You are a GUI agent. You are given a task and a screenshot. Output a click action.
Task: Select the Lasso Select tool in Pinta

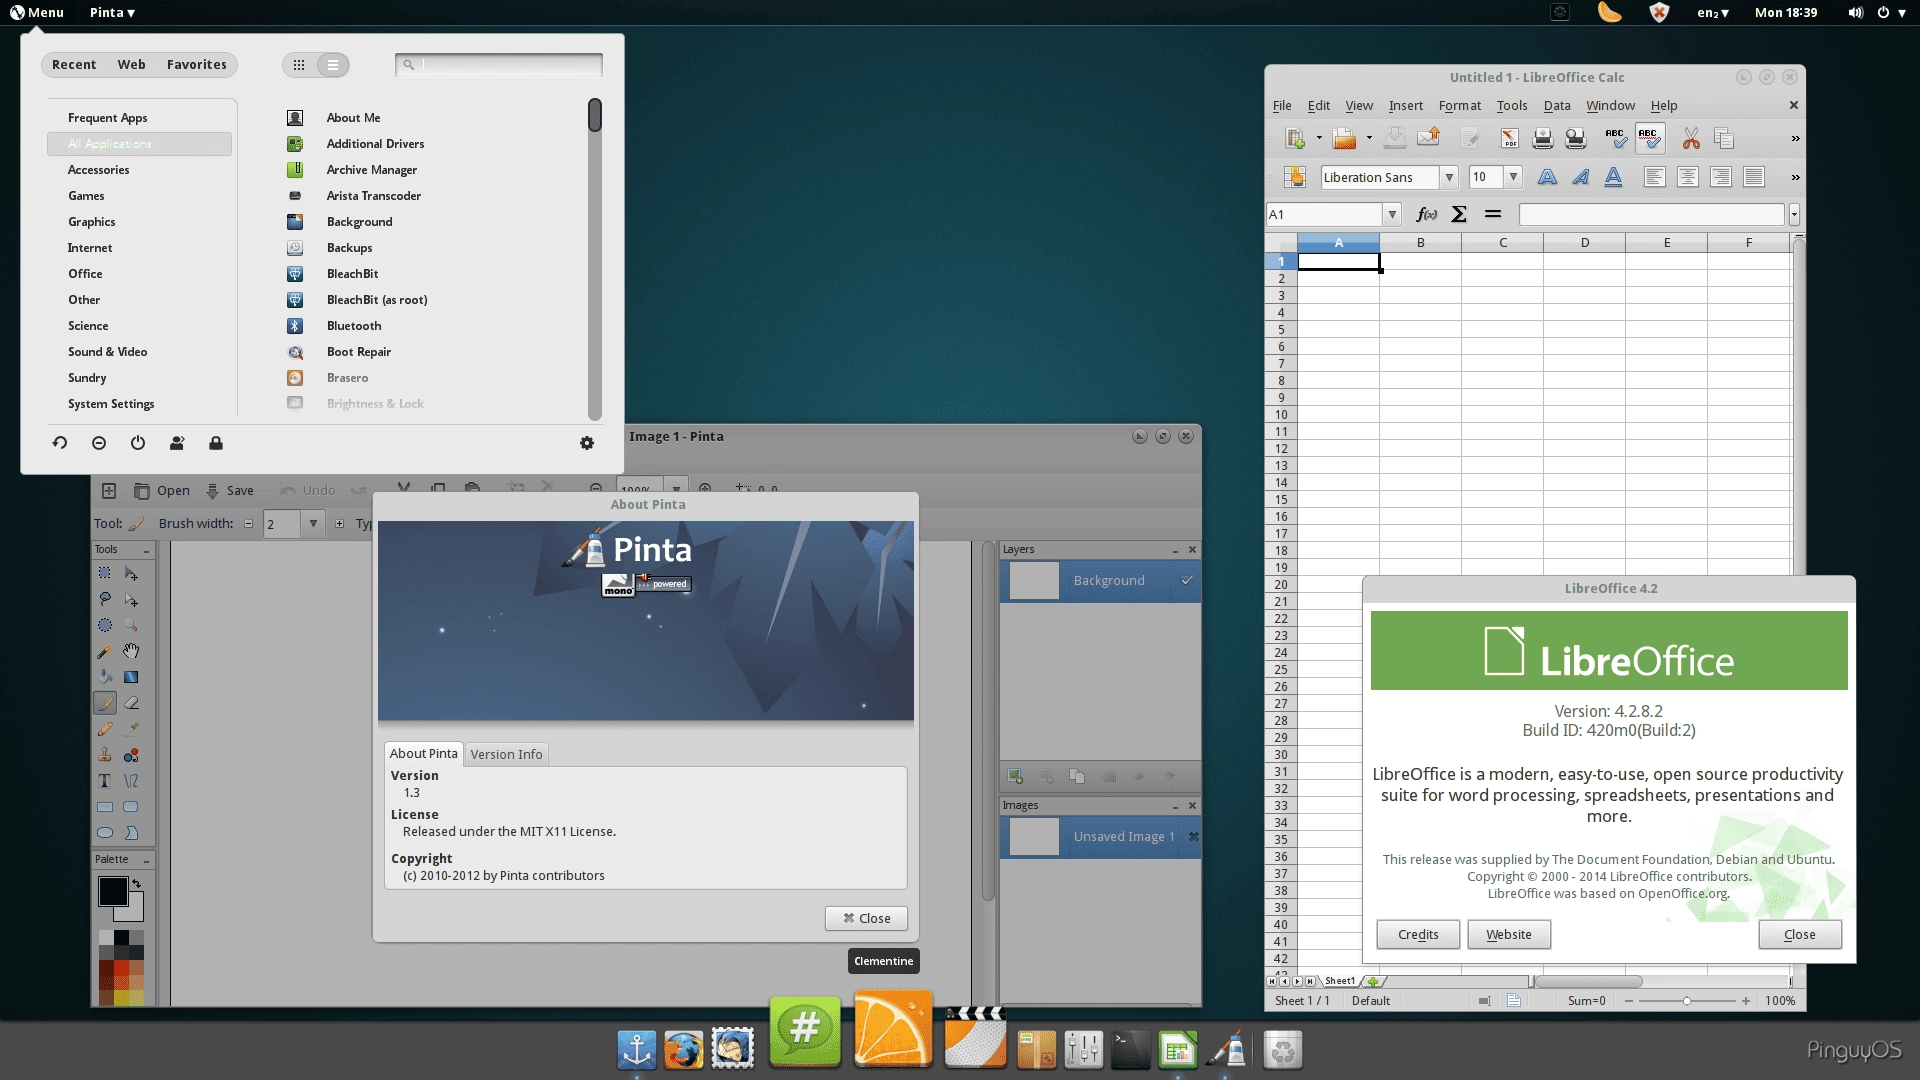(x=105, y=599)
